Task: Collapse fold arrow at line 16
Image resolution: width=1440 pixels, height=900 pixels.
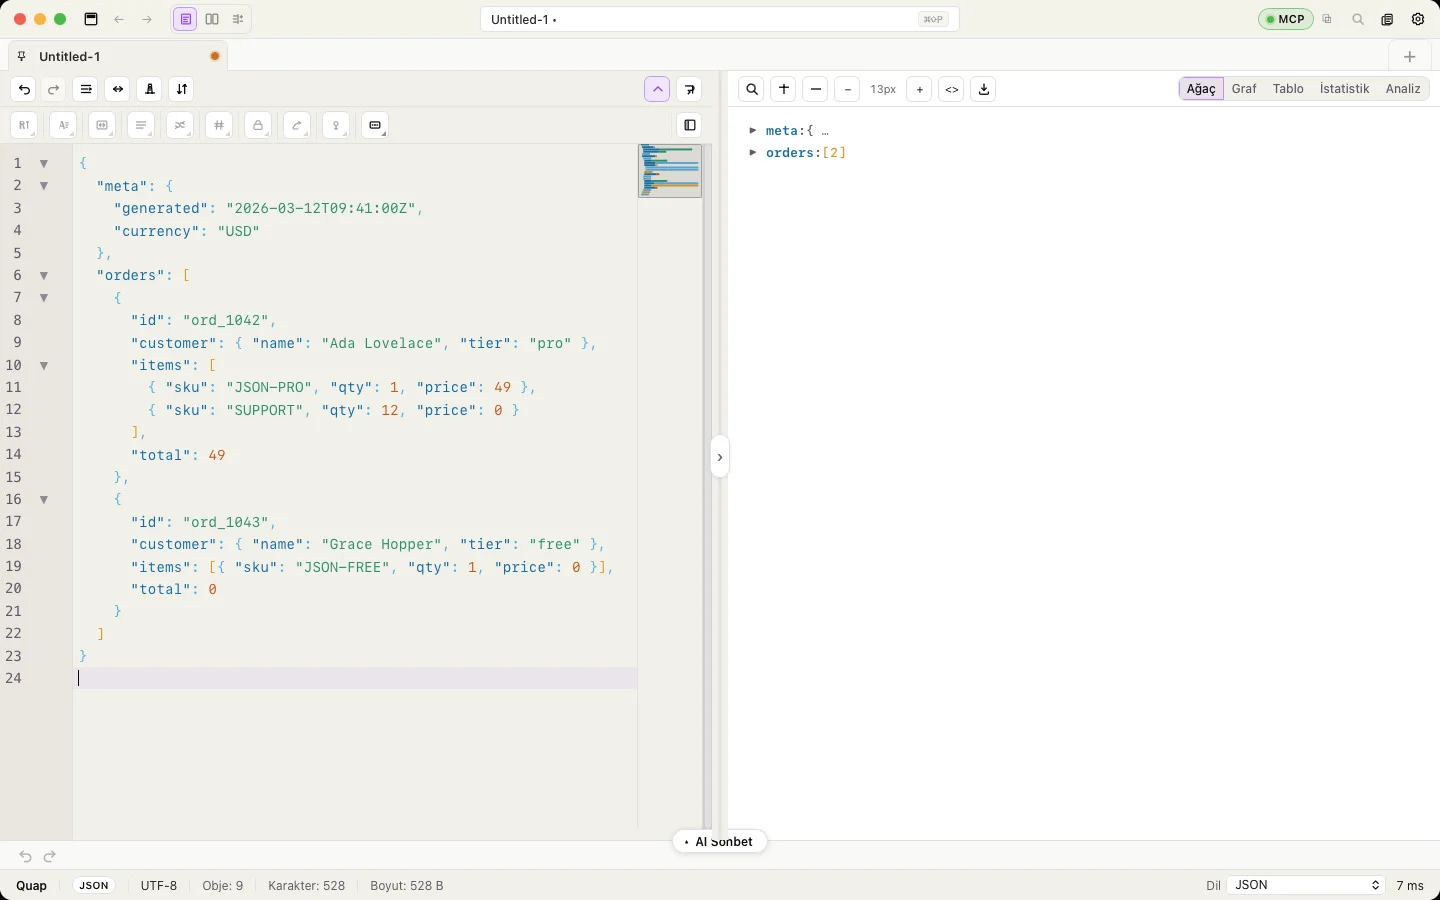Action: coord(44,499)
